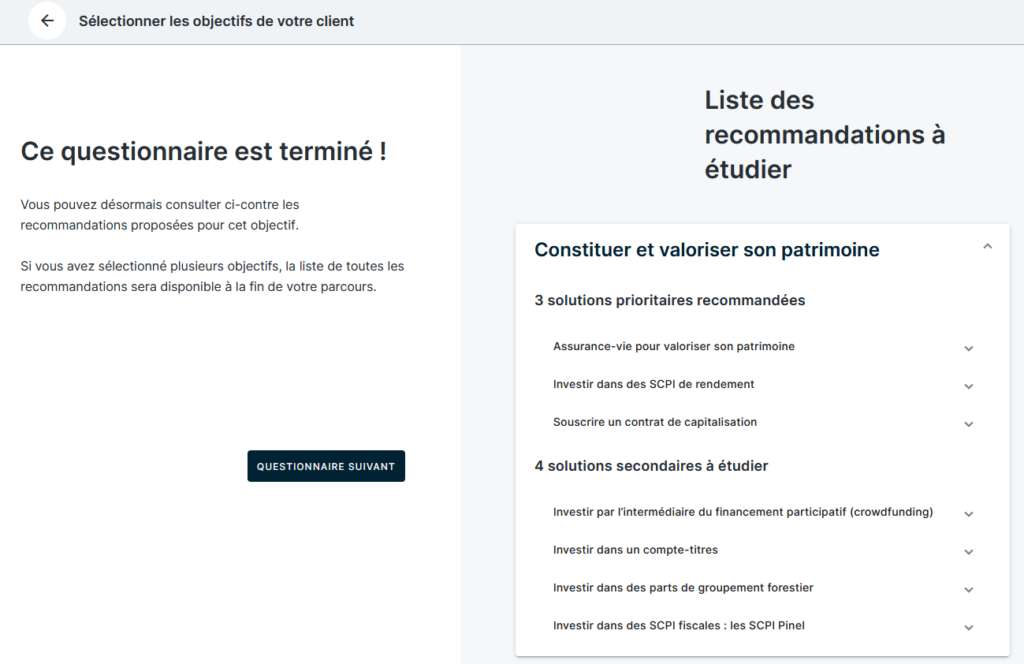The width and height of the screenshot is (1024, 664).
Task: Open Investir dans des parts de groupement forestier
Action: pyautogui.click(x=675, y=588)
